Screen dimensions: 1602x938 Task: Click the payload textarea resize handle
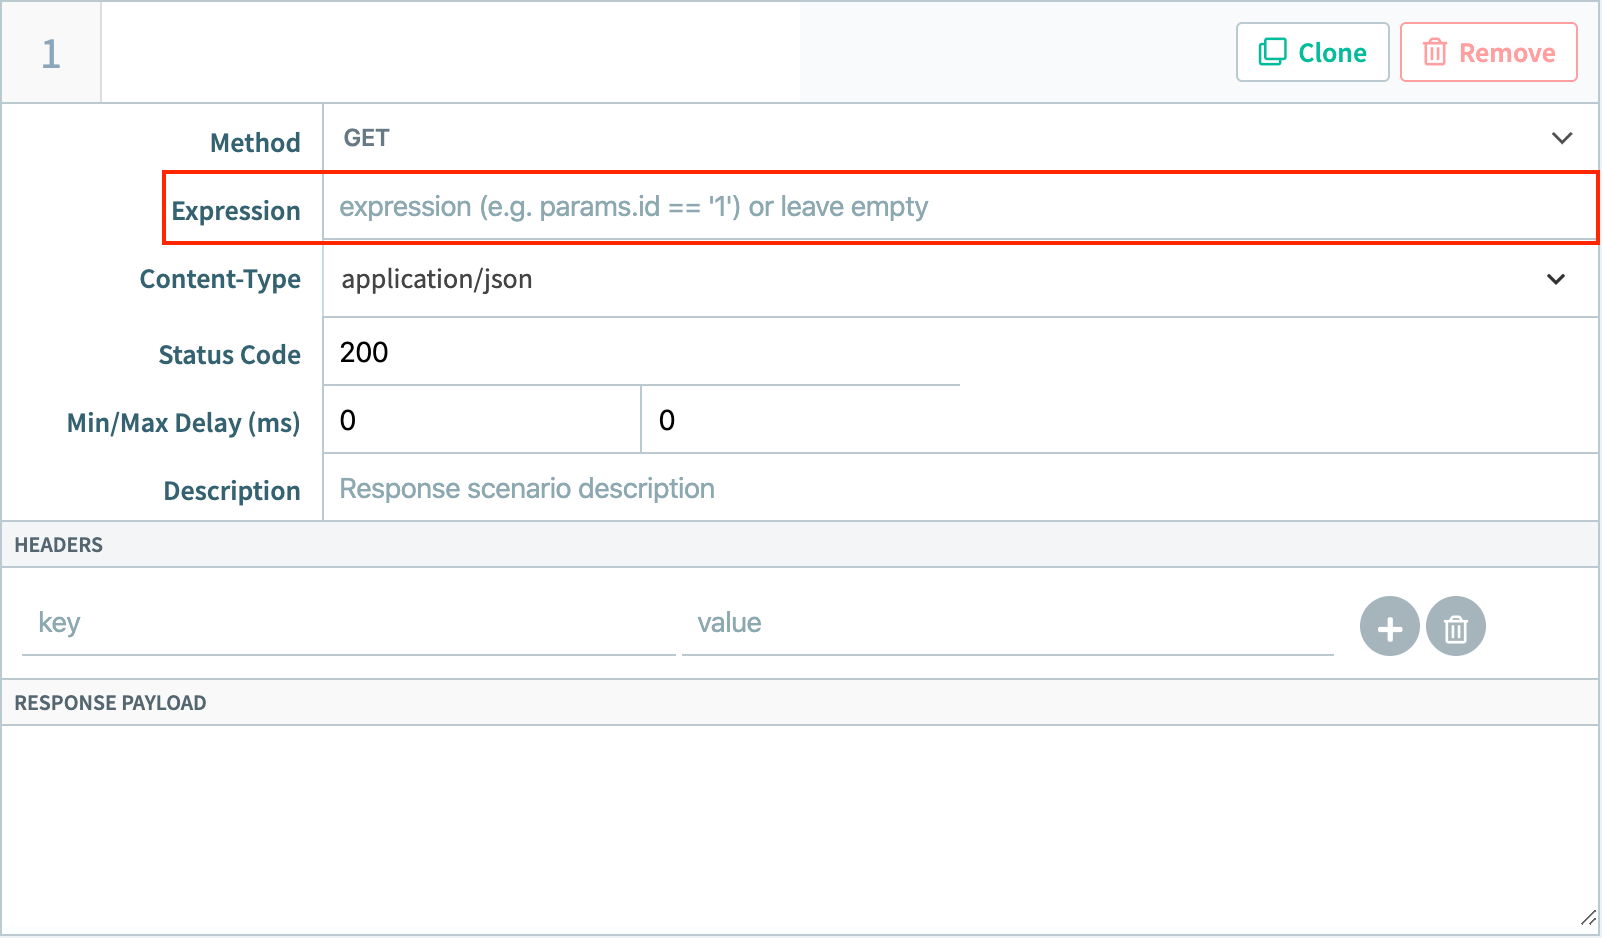1588,917
